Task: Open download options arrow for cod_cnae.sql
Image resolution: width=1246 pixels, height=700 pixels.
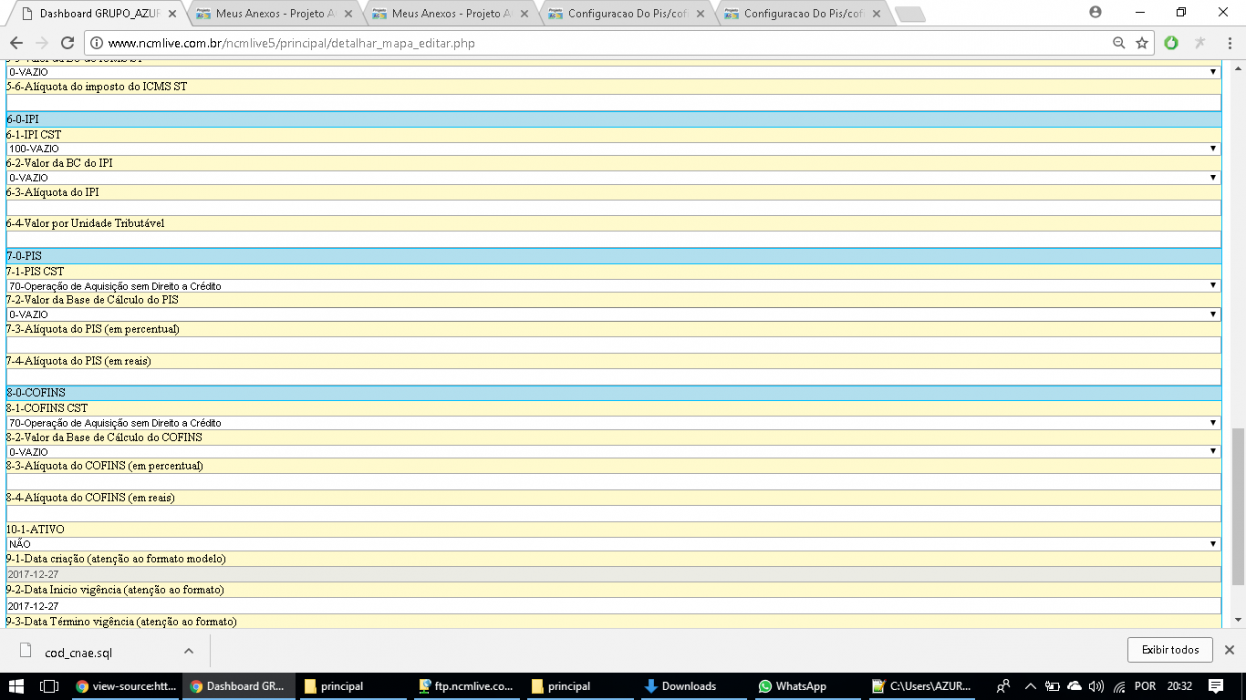Action: pyautogui.click(x=188, y=651)
